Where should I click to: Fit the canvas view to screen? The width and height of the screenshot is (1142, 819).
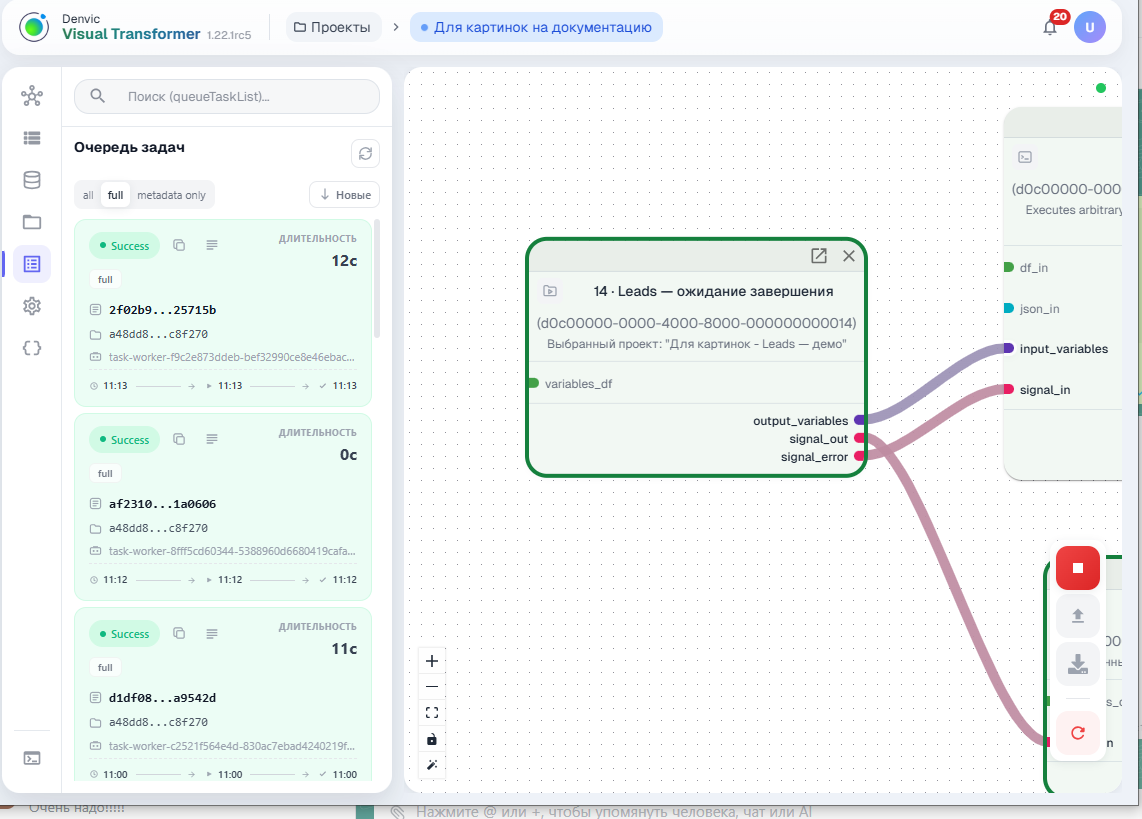tap(432, 713)
